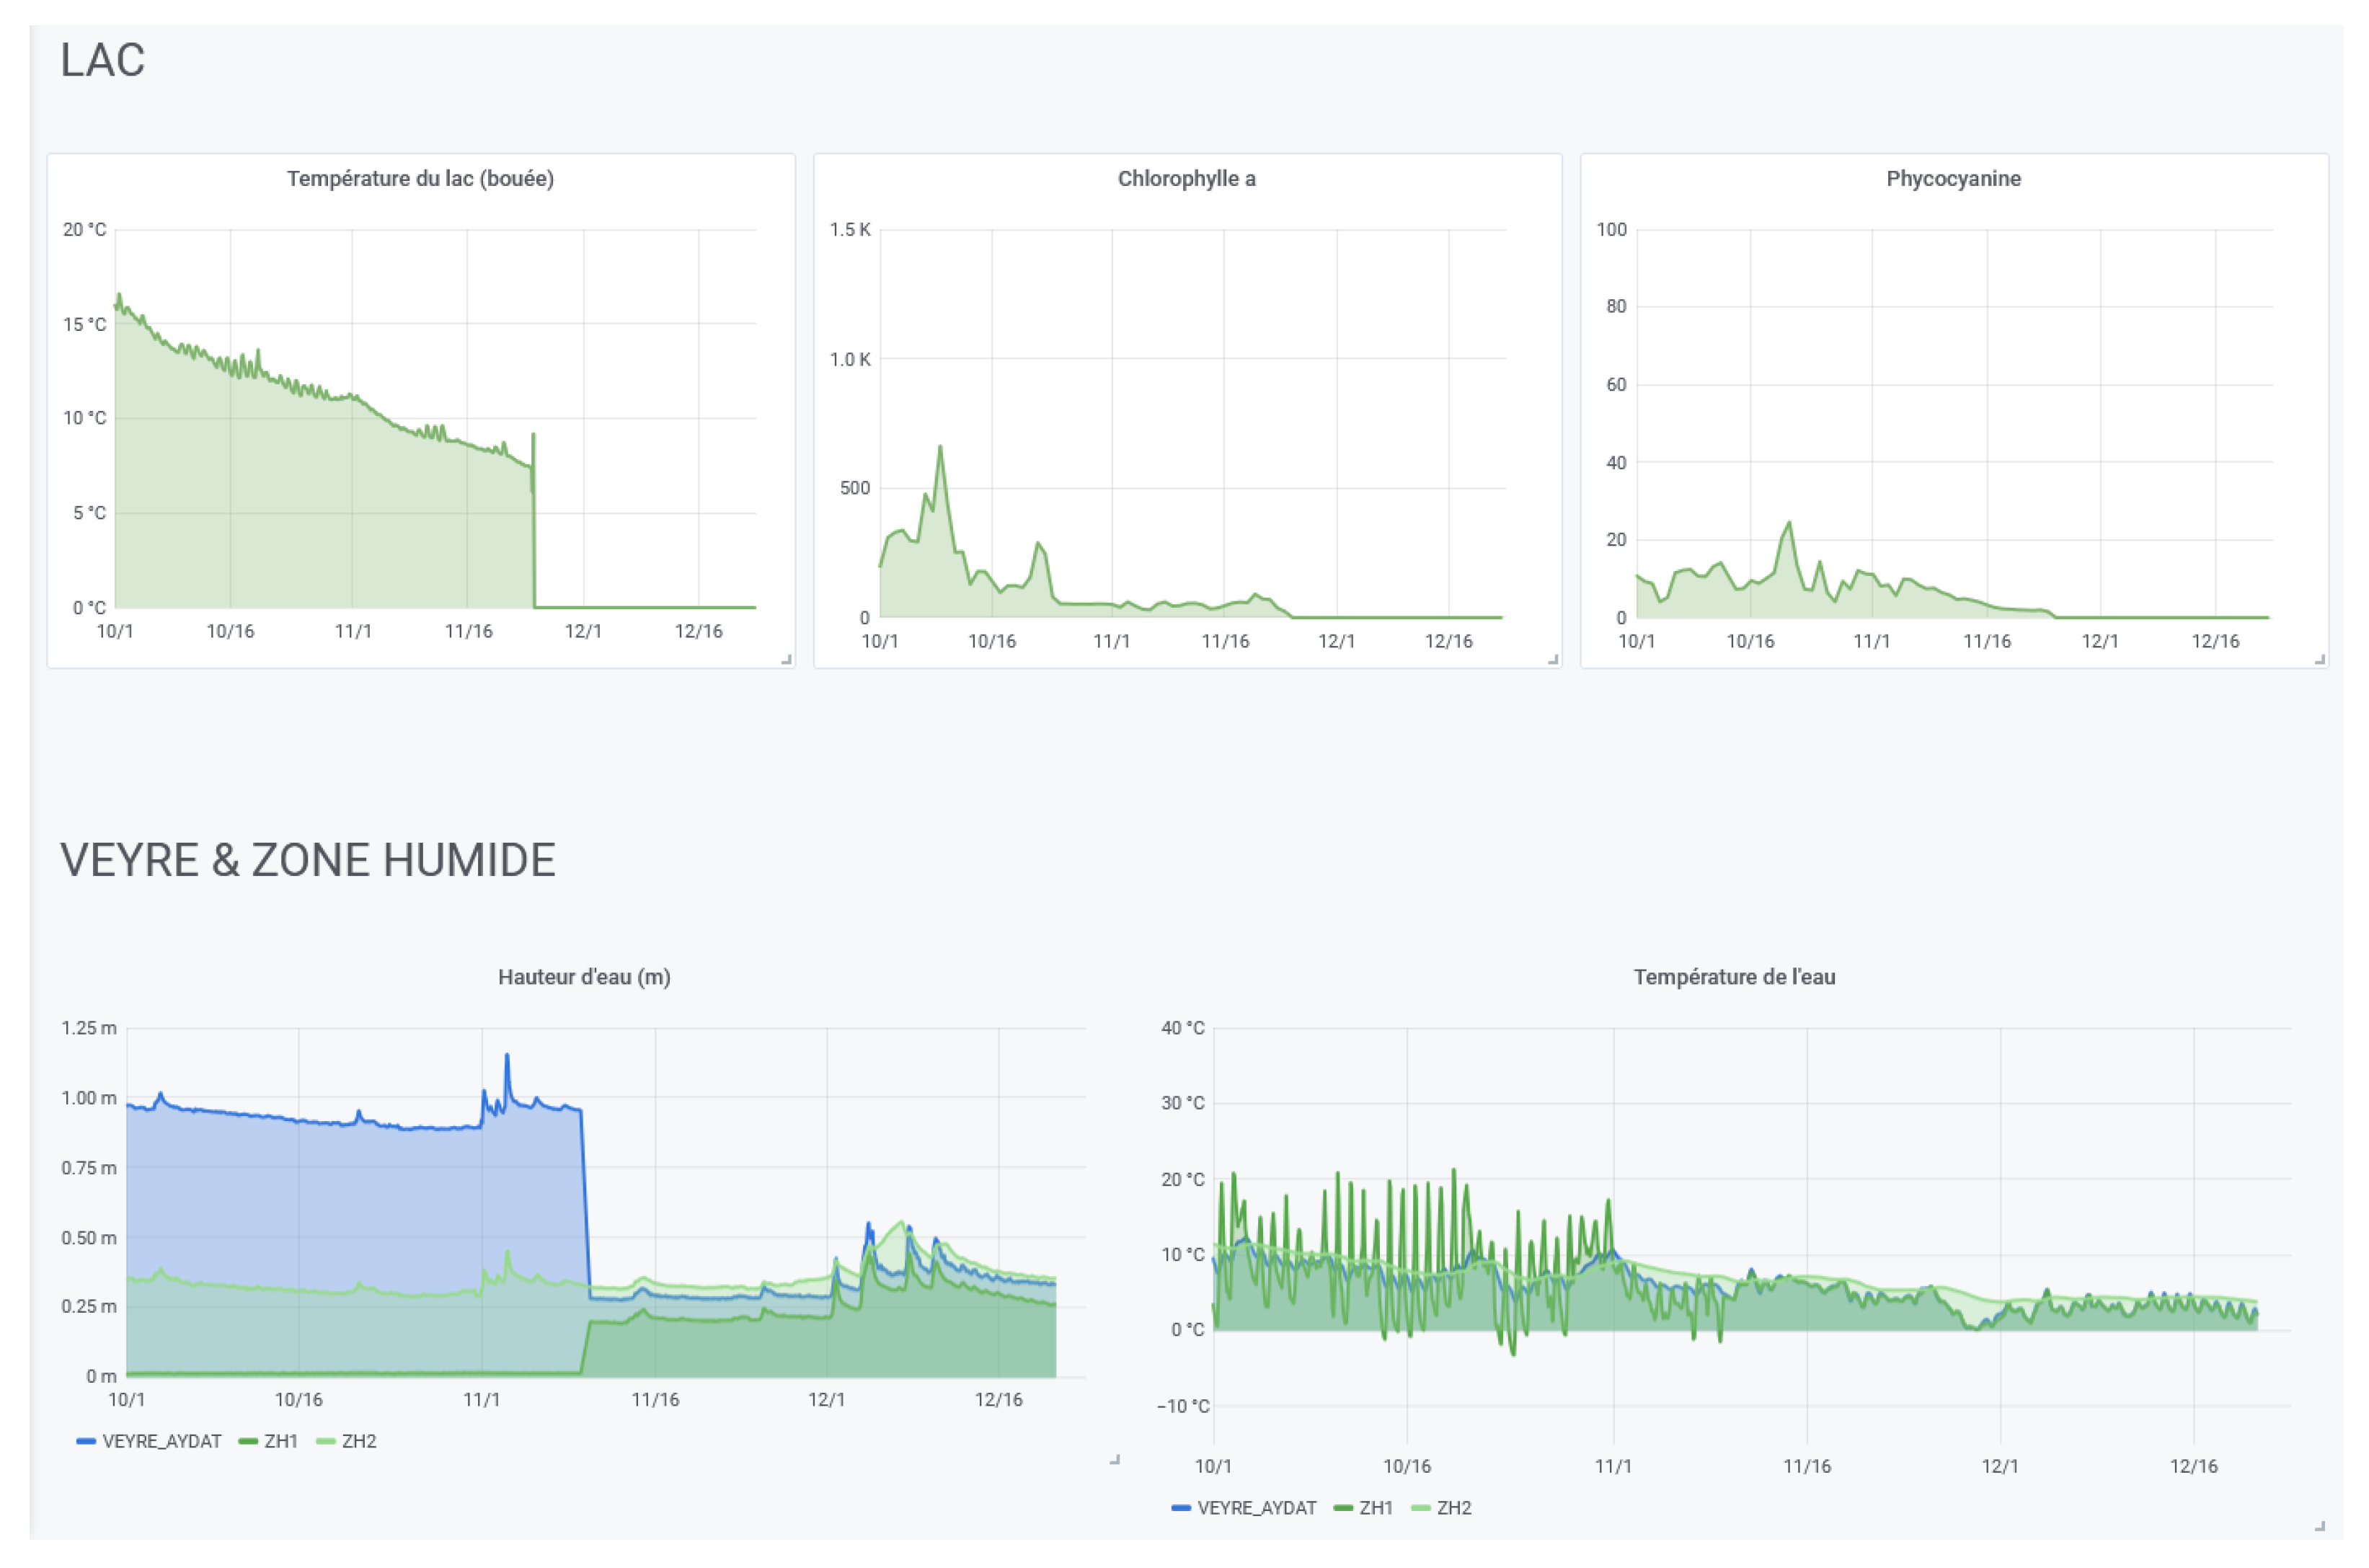Viewport: 2369px width, 1568px height.
Task: Toggle VEYRE_AYDAT series in Température de l'eau legend
Action: pos(1256,1508)
